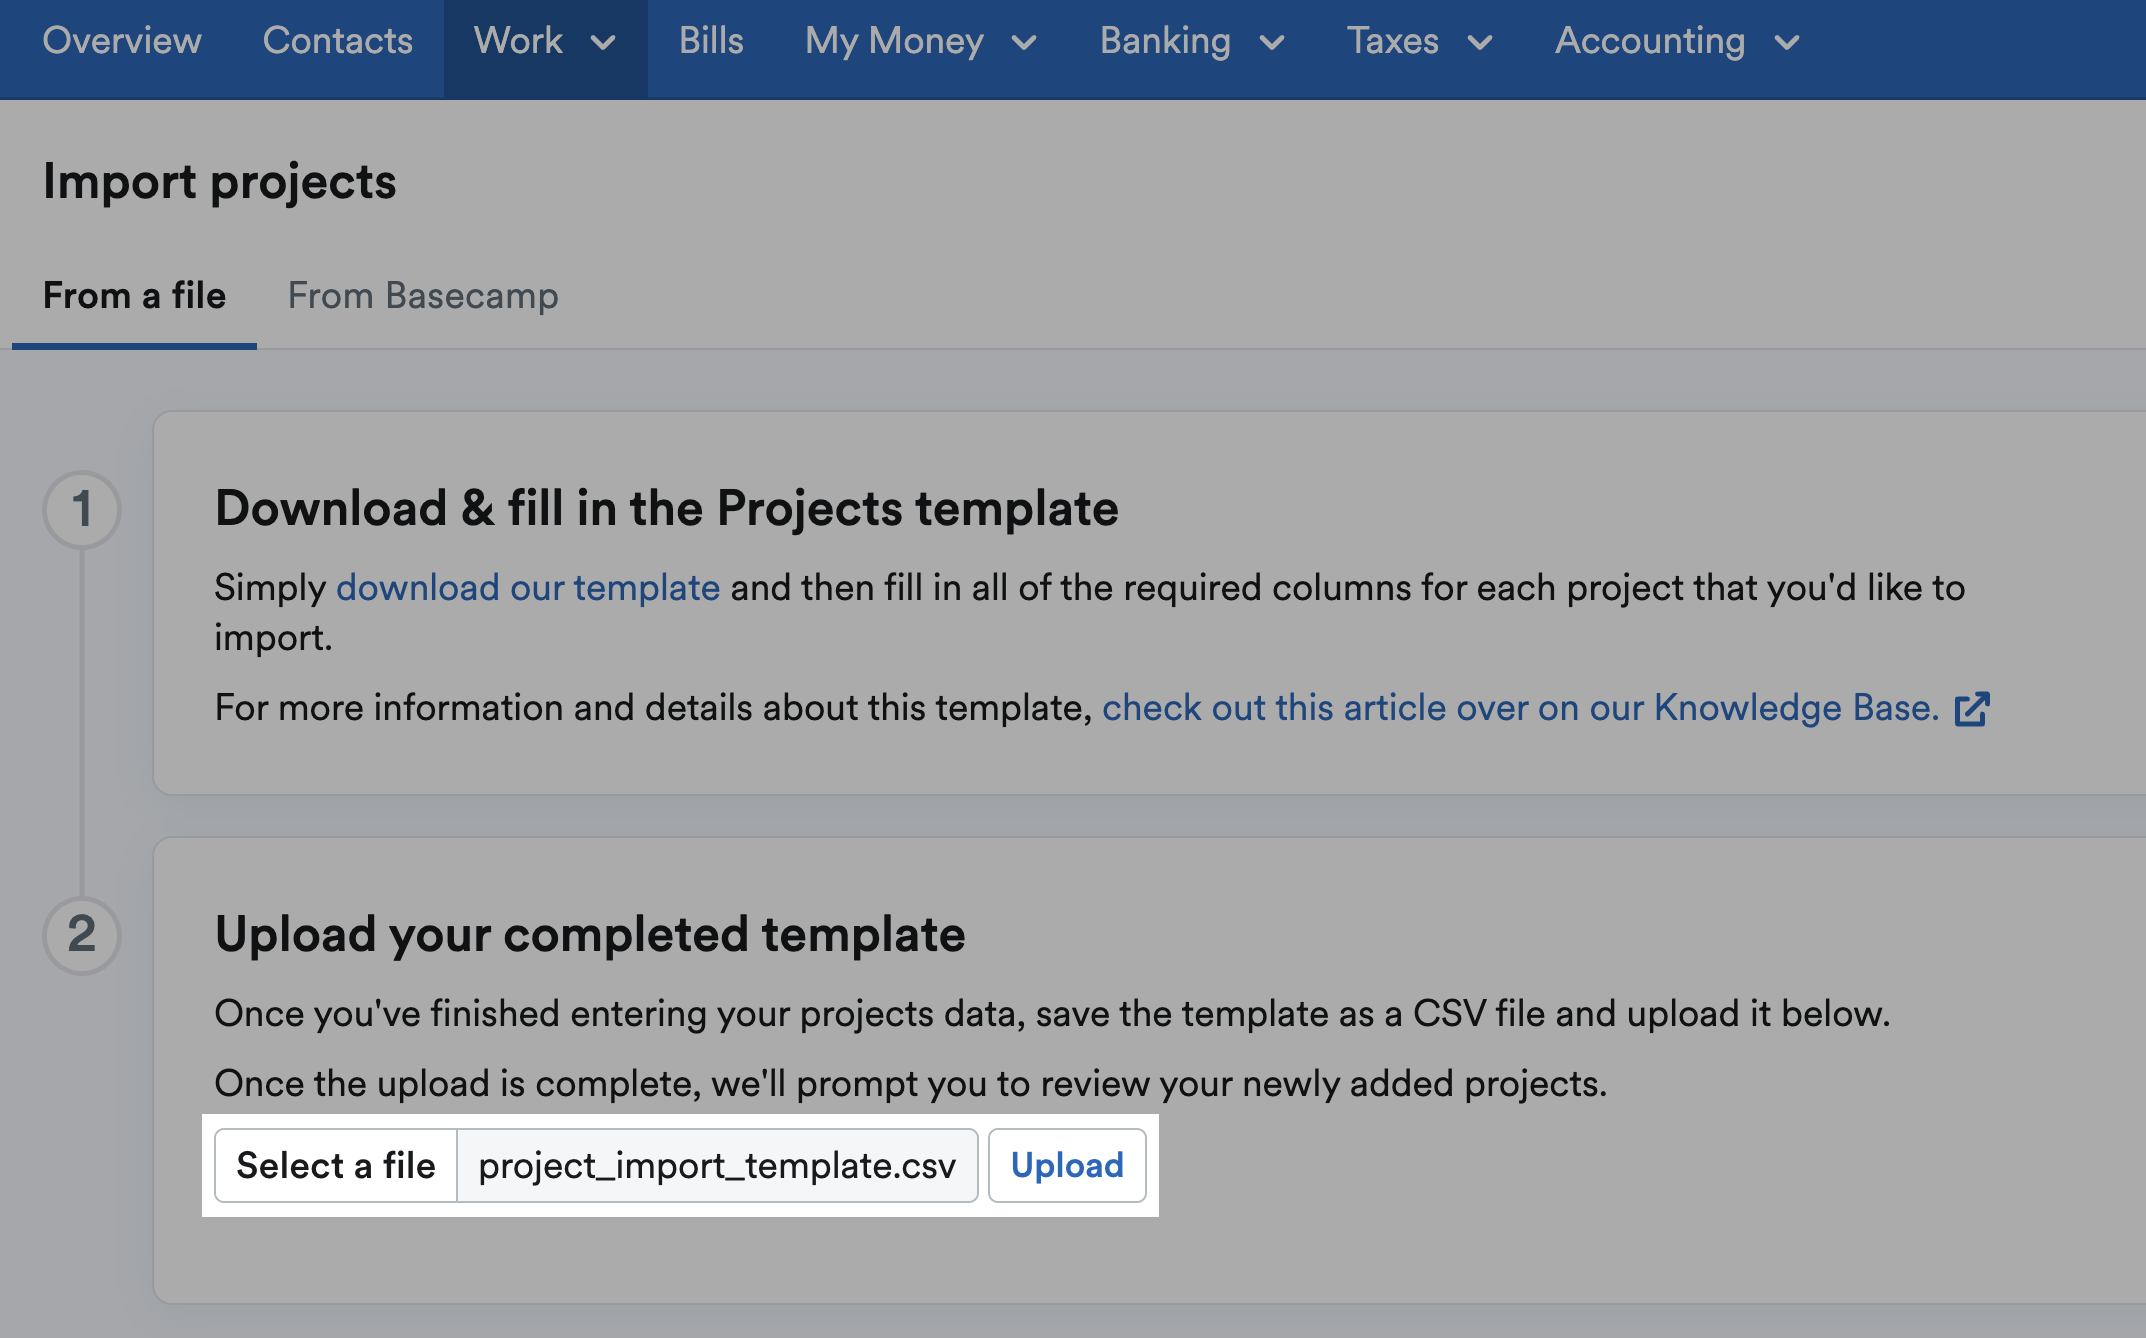The image size is (2146, 1338).
Task: Open the Overview page
Action: [x=122, y=41]
